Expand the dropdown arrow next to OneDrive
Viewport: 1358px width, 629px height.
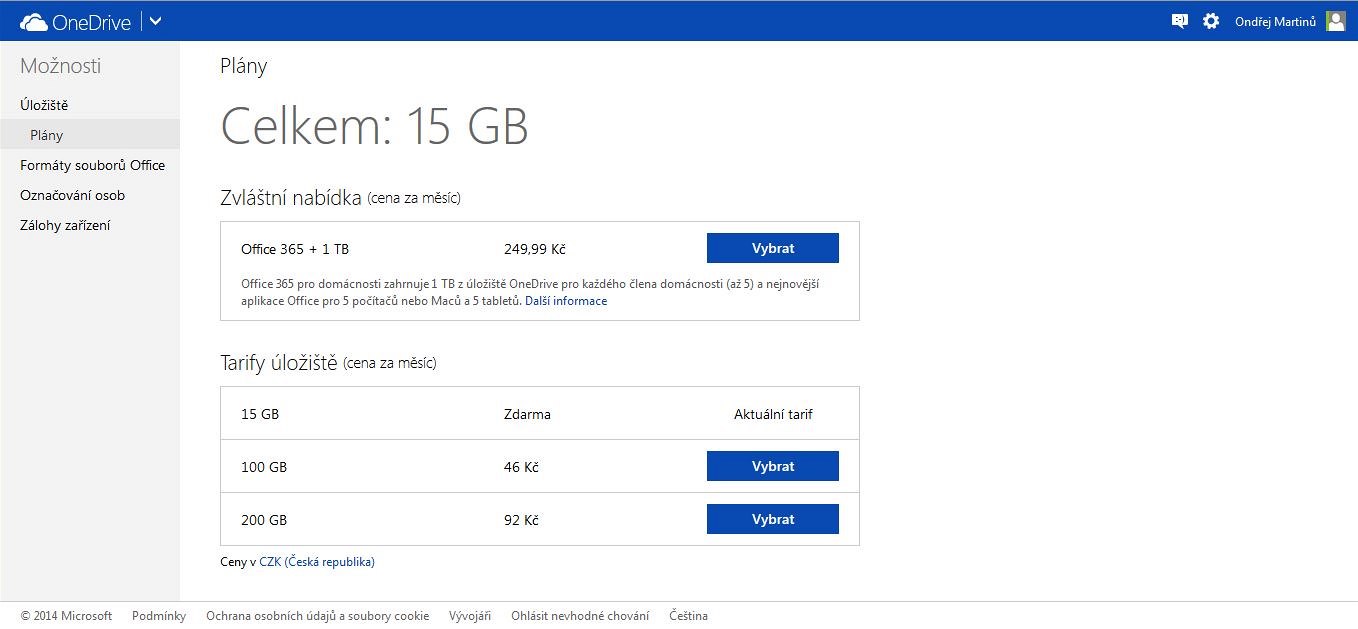155,21
